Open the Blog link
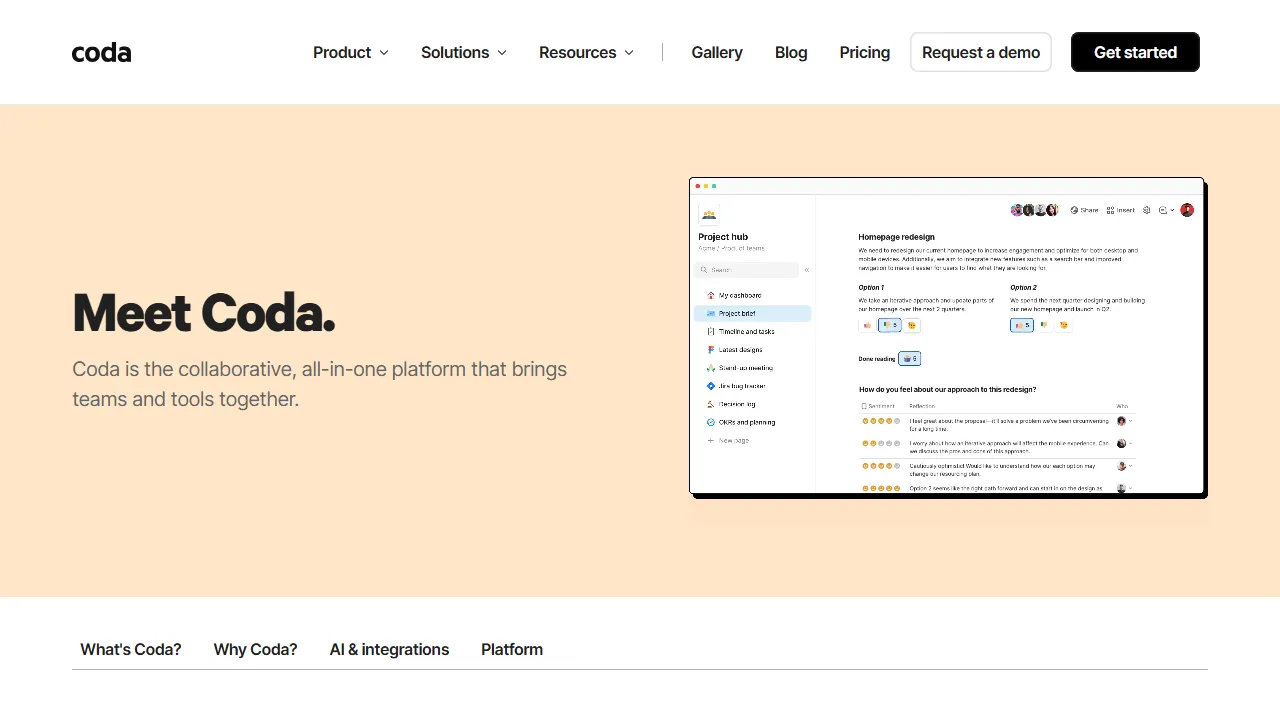Viewport: 1280px width, 720px height. (x=791, y=52)
